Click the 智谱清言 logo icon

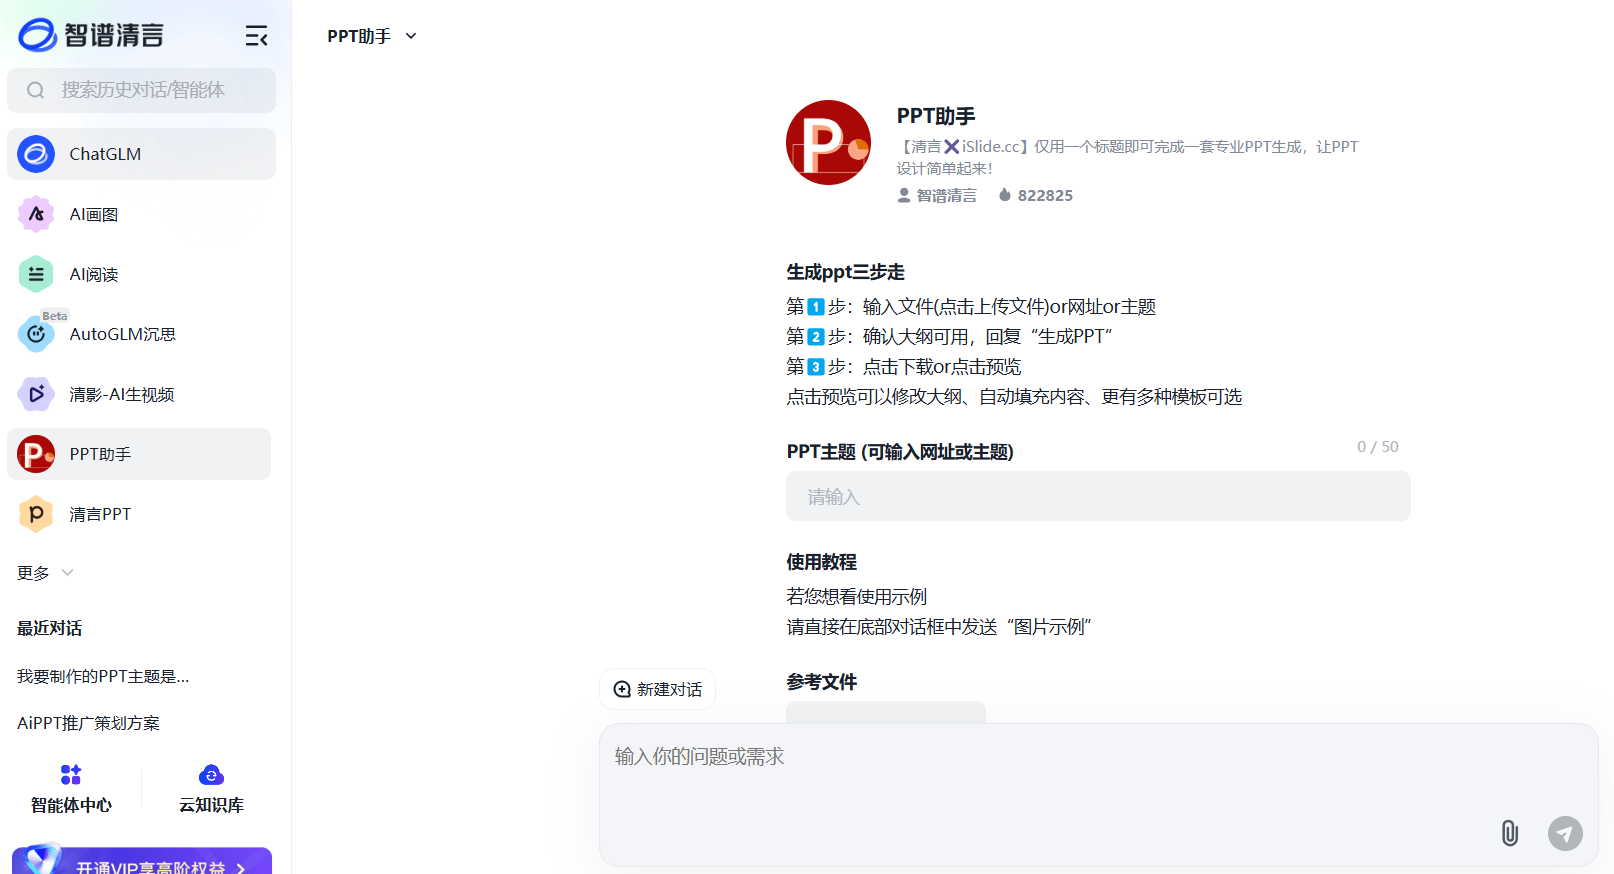coord(38,35)
